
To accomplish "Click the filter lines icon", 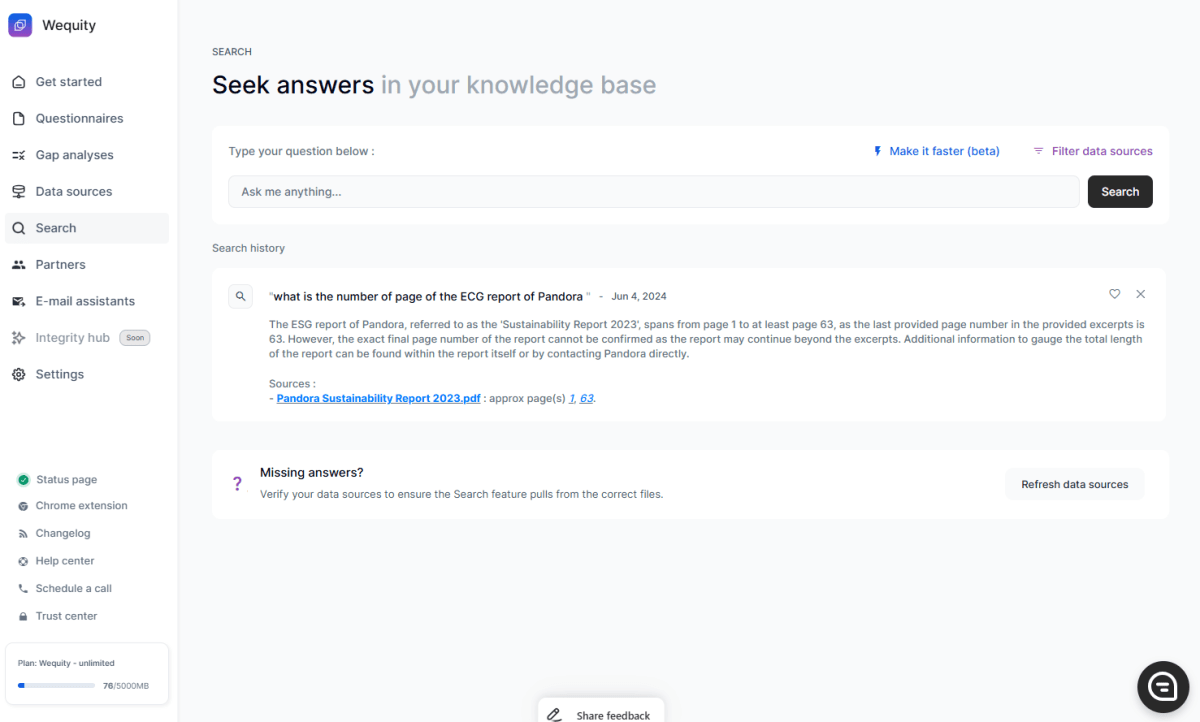I will tap(1038, 151).
